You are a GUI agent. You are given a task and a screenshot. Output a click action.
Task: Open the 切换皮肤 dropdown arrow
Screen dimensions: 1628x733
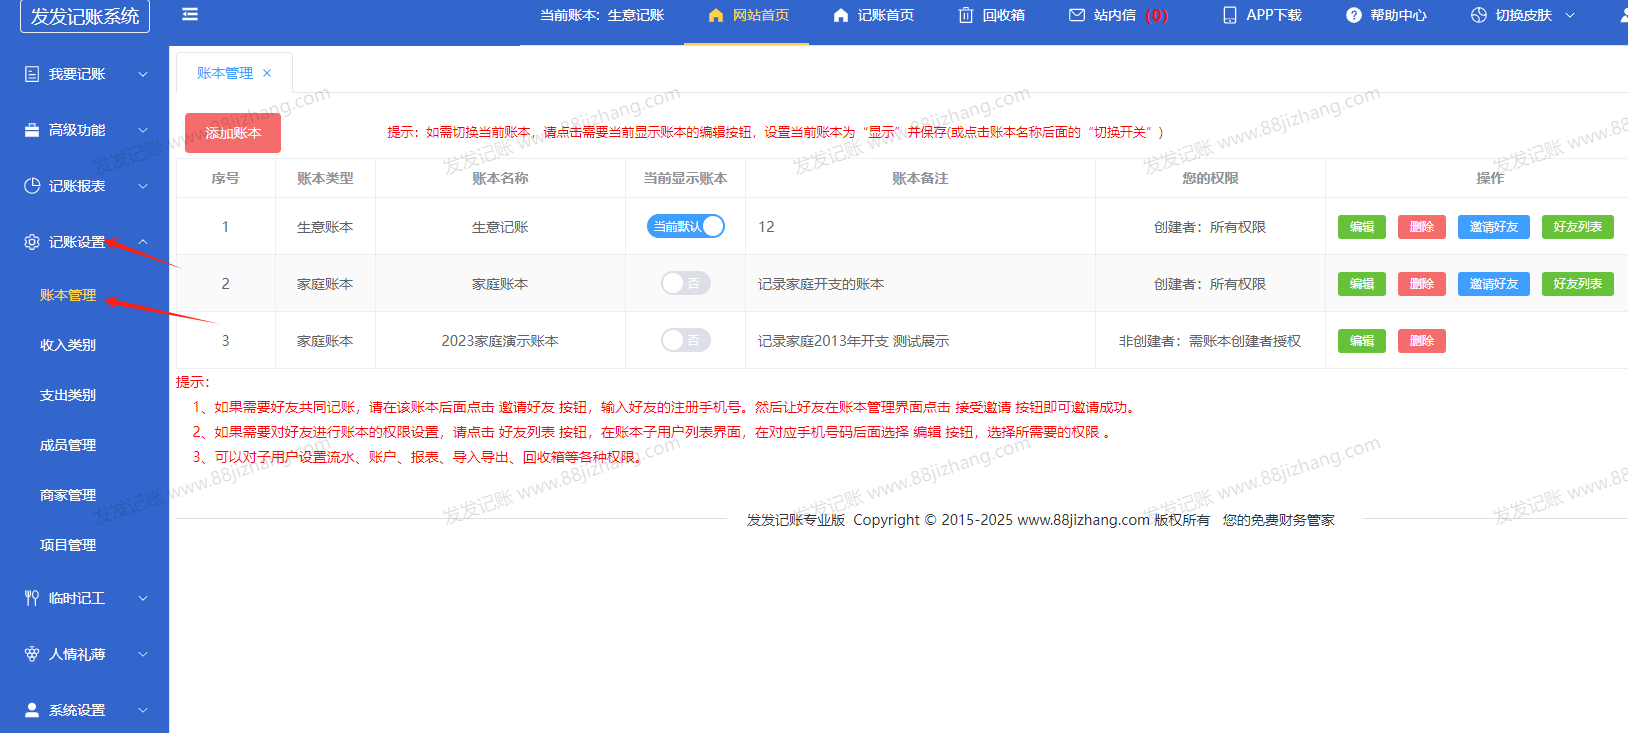tap(1570, 15)
